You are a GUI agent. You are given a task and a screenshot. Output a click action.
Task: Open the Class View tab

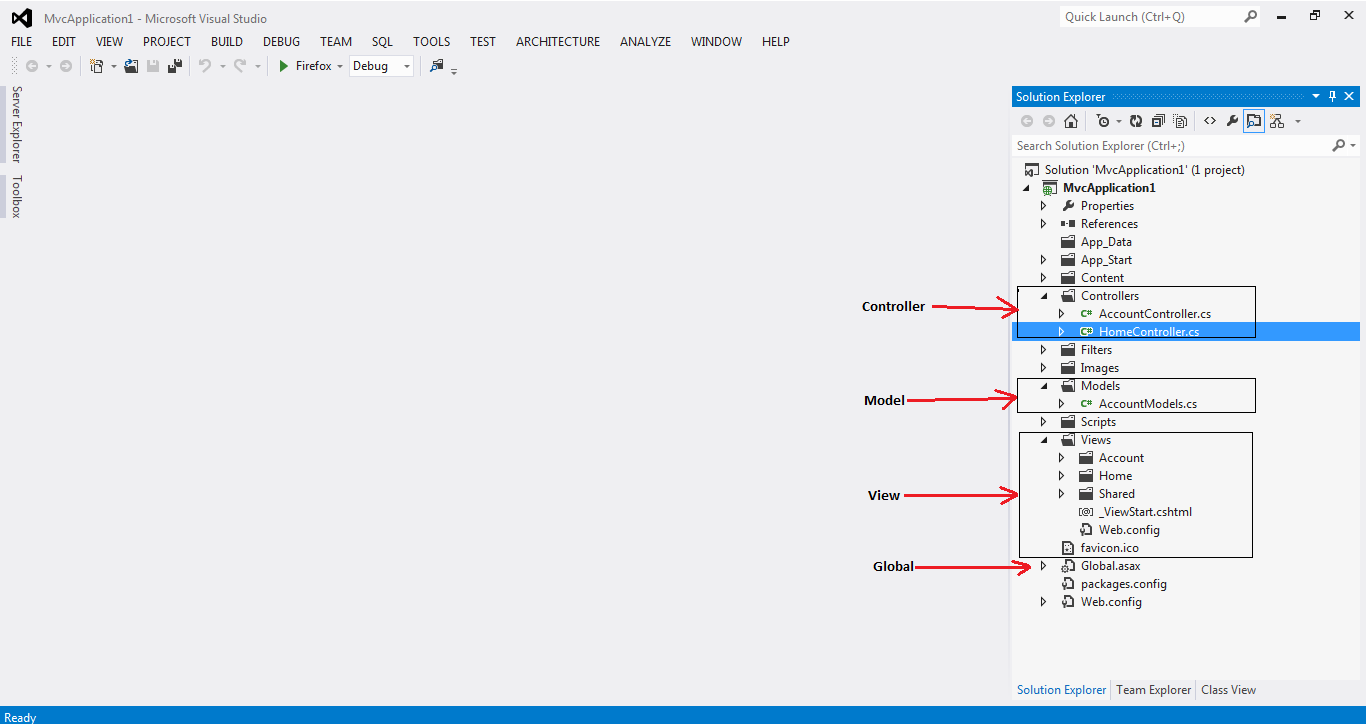click(1227, 689)
